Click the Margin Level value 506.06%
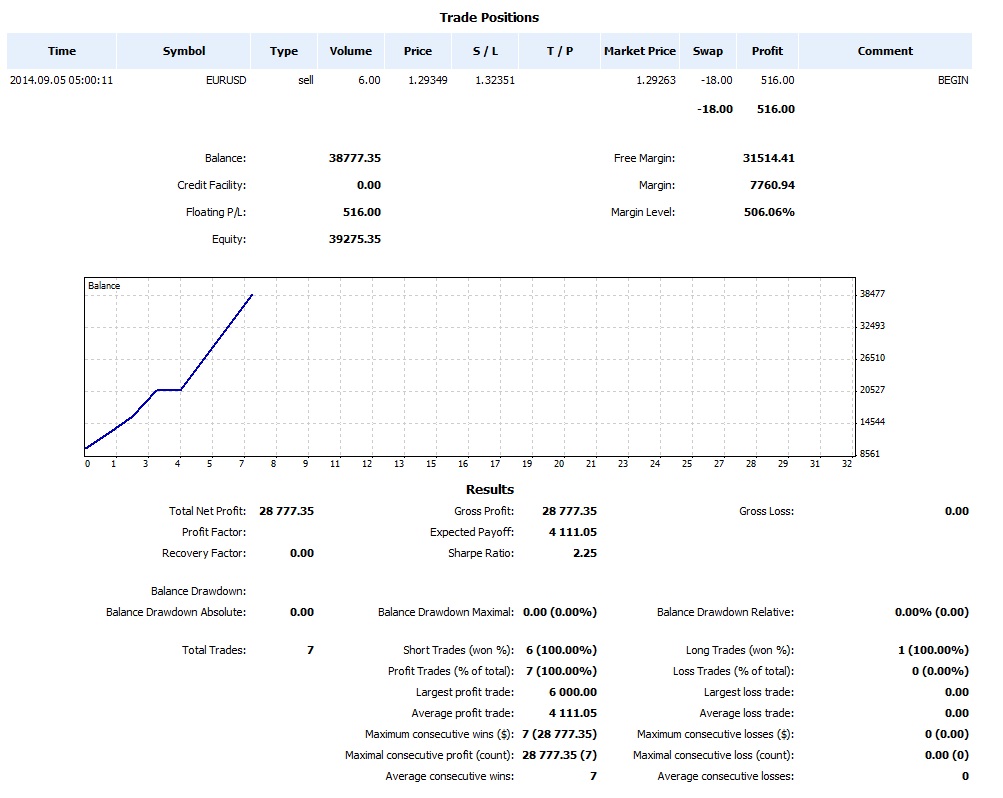1003x798 pixels. [770, 212]
